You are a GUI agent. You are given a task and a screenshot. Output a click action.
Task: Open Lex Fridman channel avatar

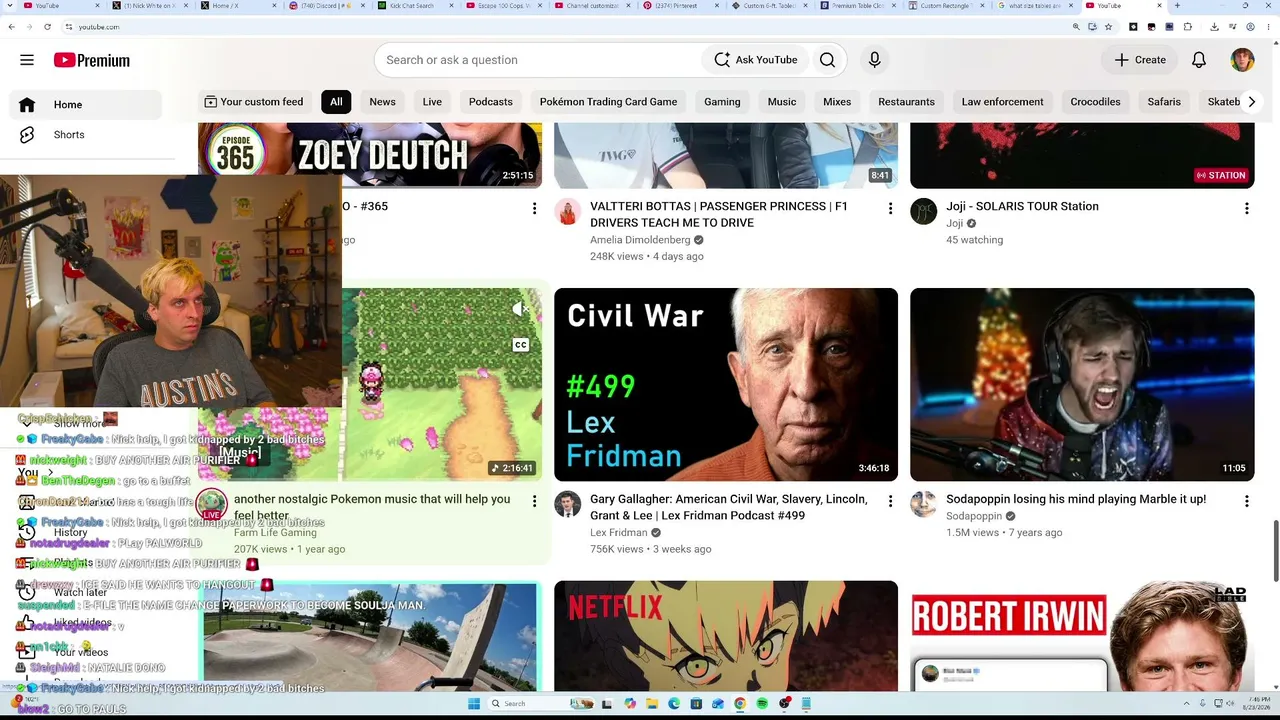coord(568,504)
